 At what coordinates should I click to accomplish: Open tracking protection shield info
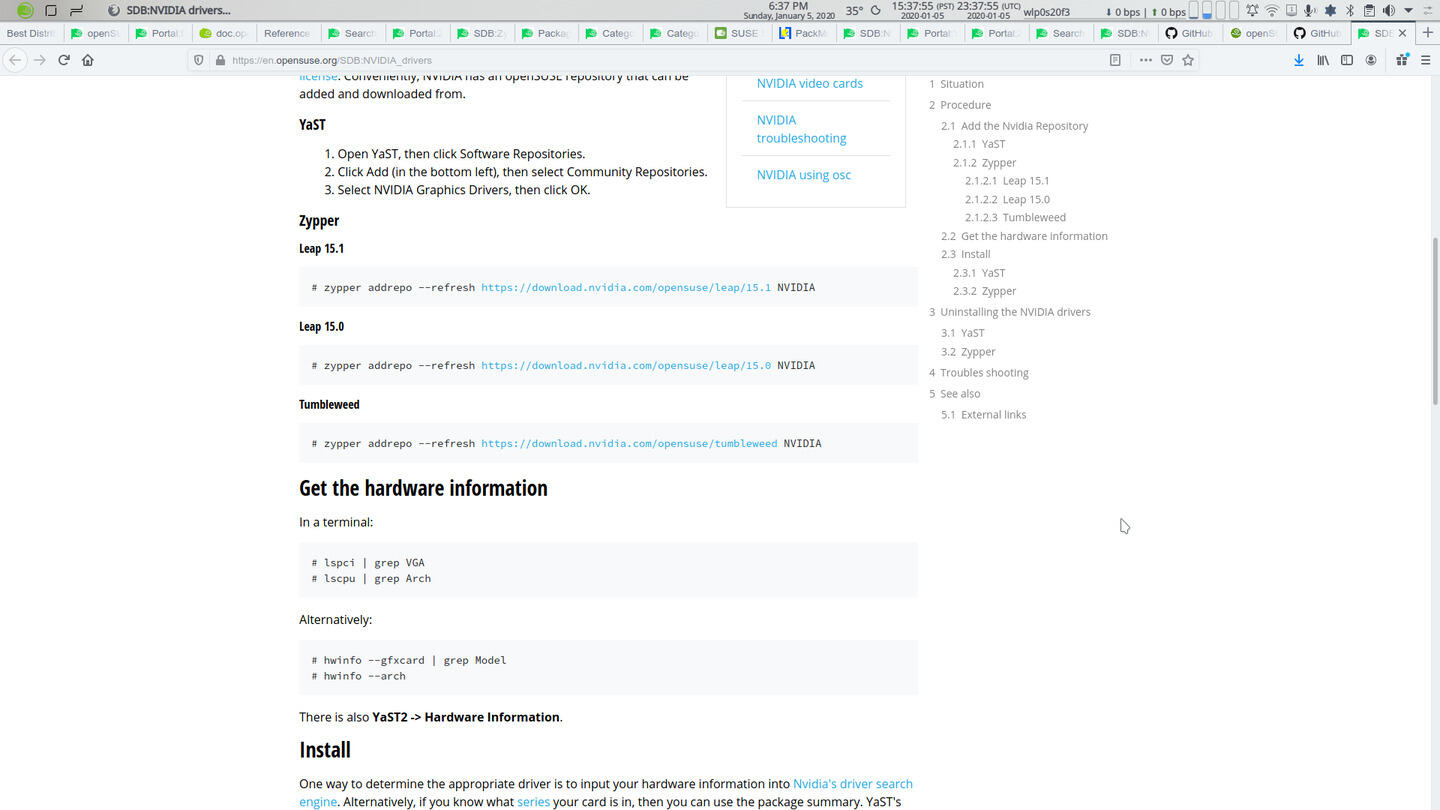198,60
